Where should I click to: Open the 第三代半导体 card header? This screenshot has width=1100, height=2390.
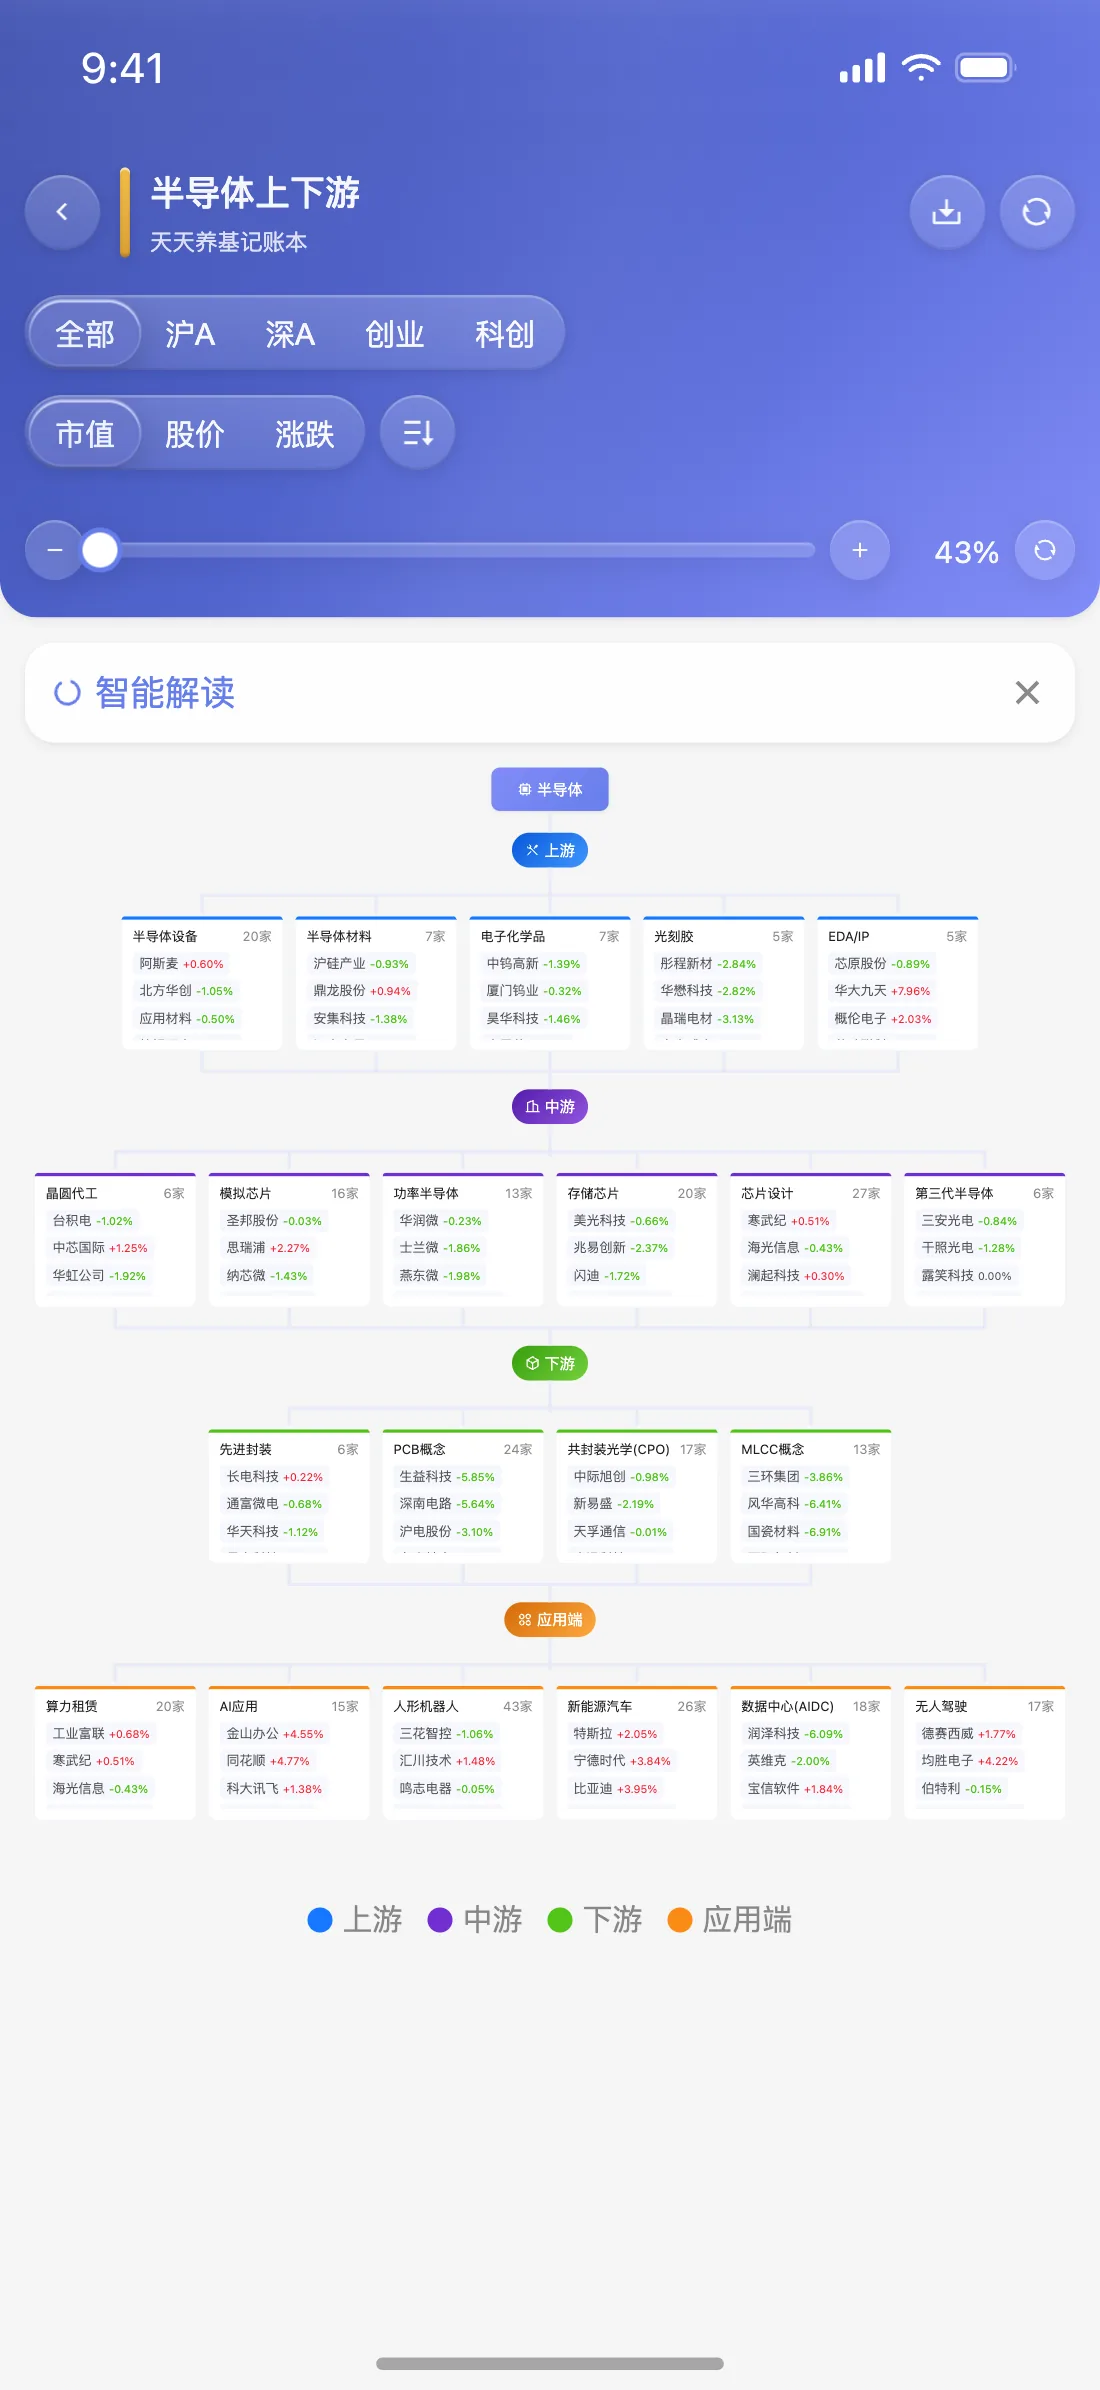click(985, 1193)
